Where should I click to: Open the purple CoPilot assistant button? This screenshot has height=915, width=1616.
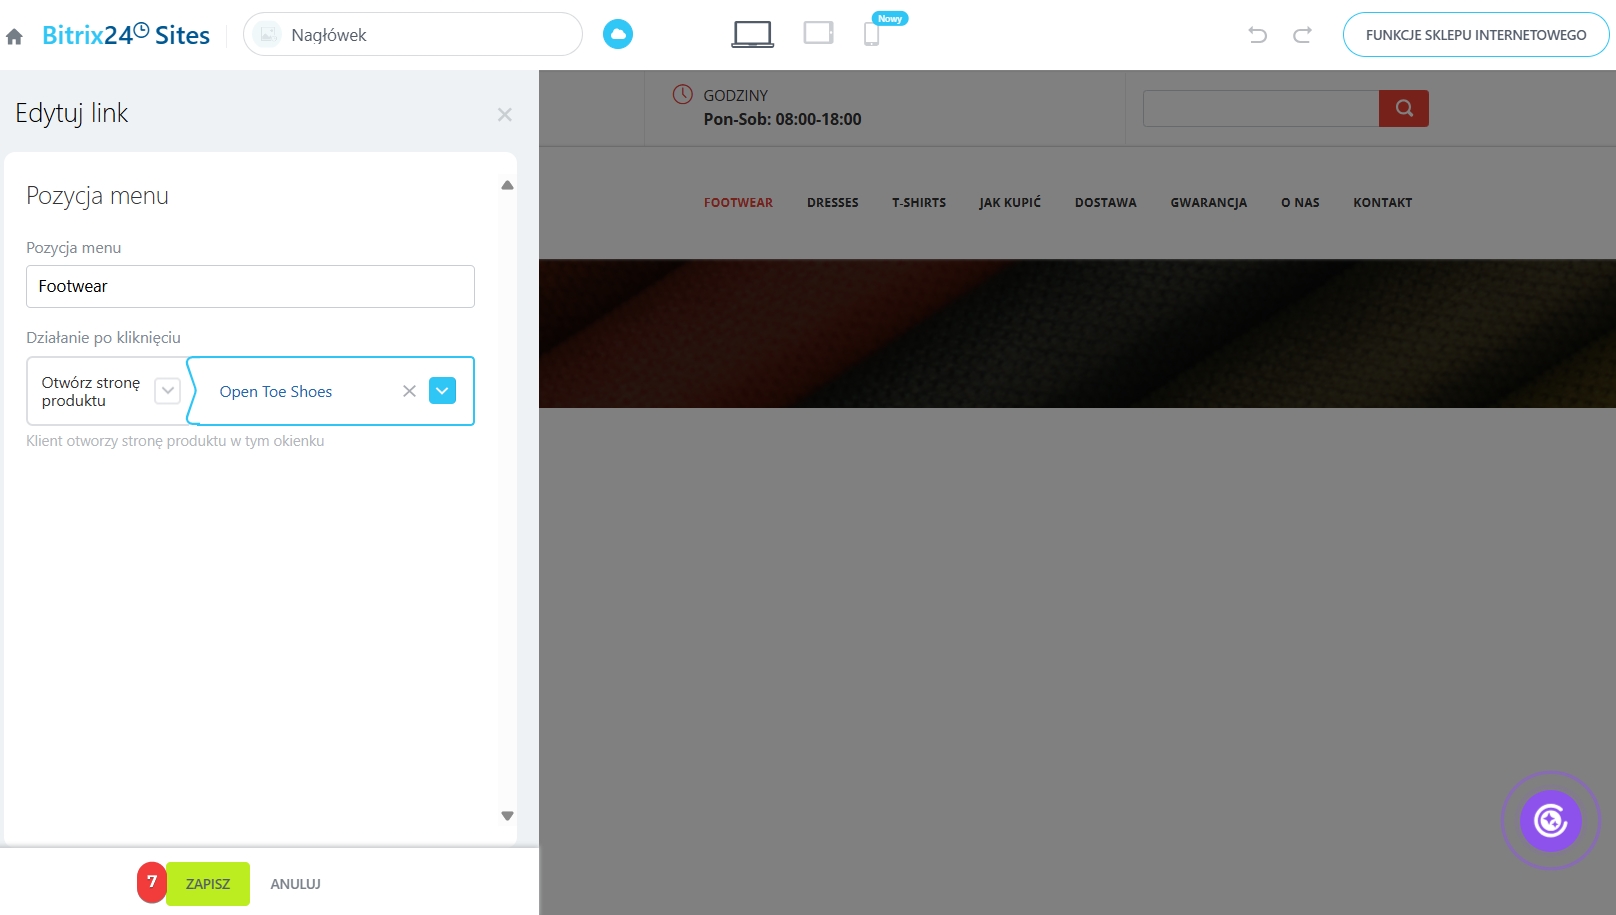coord(1551,821)
